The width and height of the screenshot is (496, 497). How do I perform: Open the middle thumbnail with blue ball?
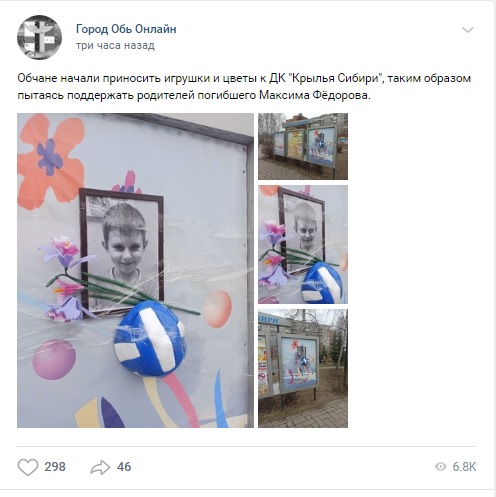pyautogui.click(x=303, y=244)
